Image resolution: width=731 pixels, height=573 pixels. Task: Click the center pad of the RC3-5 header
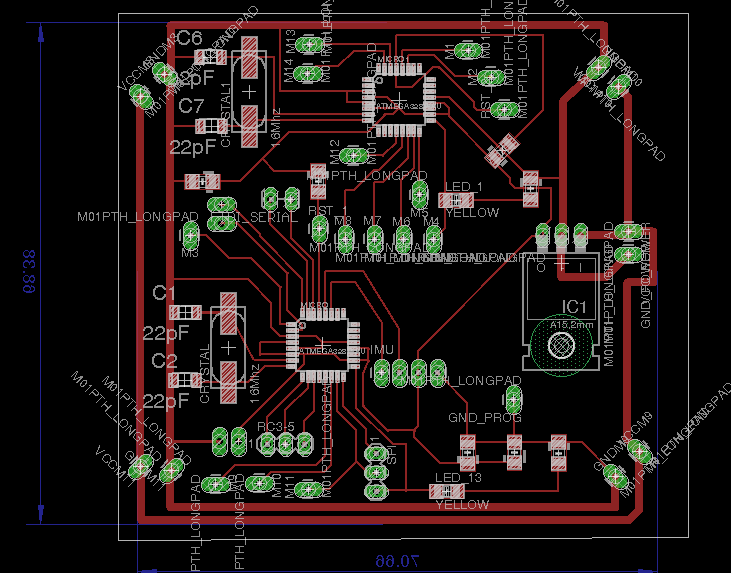(286, 443)
